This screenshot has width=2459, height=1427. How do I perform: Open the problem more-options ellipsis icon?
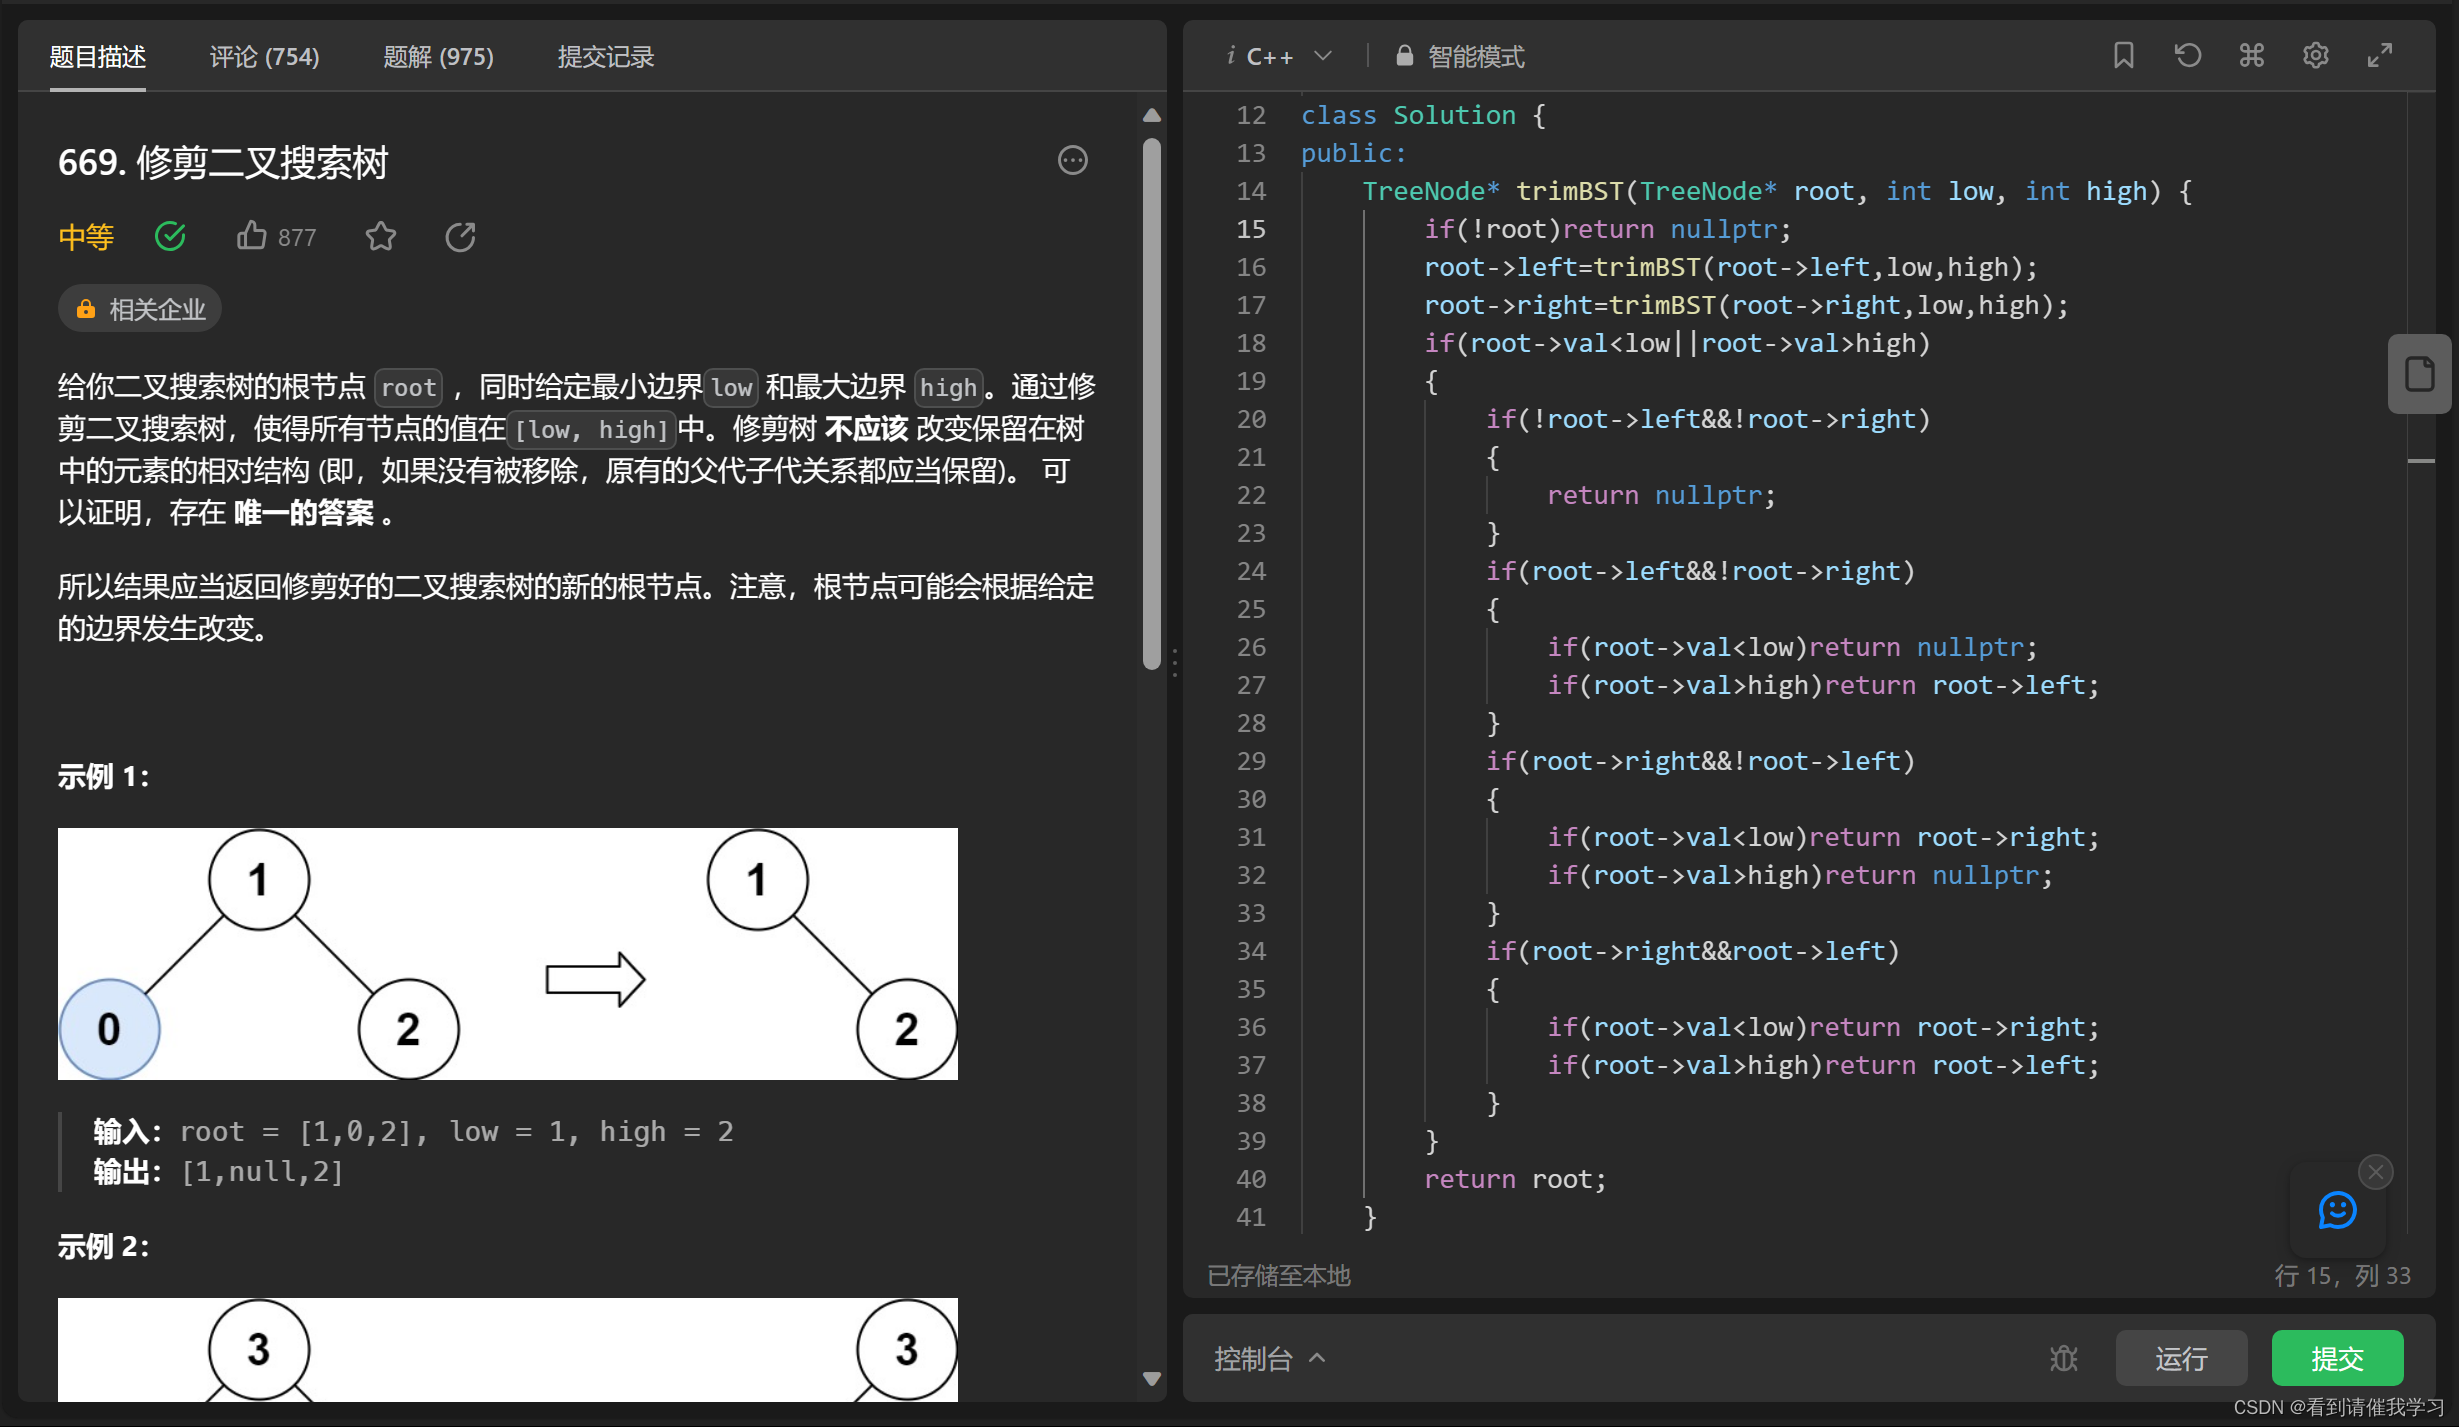click(x=1072, y=160)
